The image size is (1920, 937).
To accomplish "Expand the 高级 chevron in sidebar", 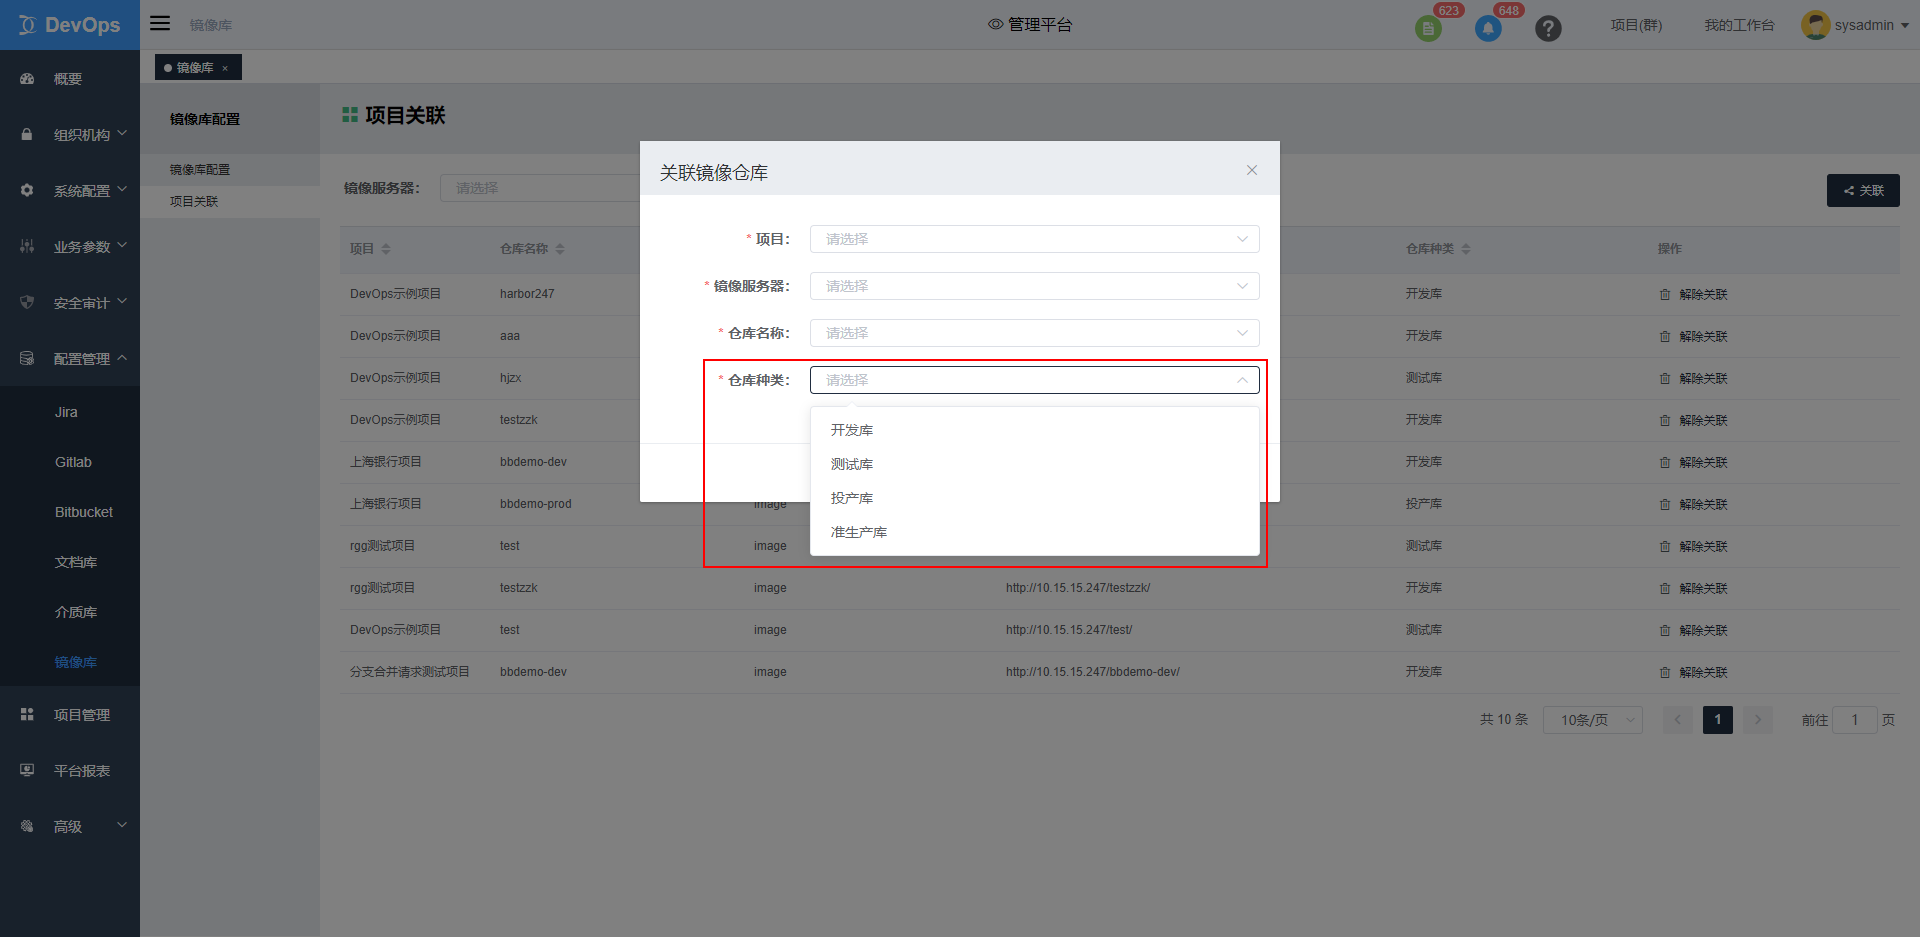I will tap(122, 825).
